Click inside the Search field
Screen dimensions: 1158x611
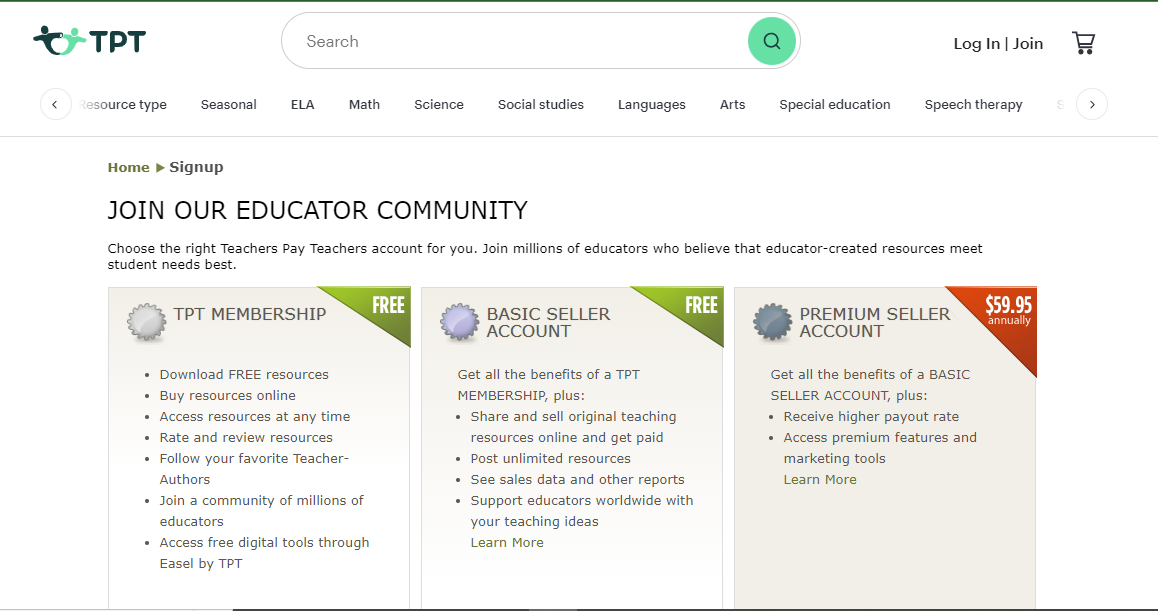click(500, 40)
